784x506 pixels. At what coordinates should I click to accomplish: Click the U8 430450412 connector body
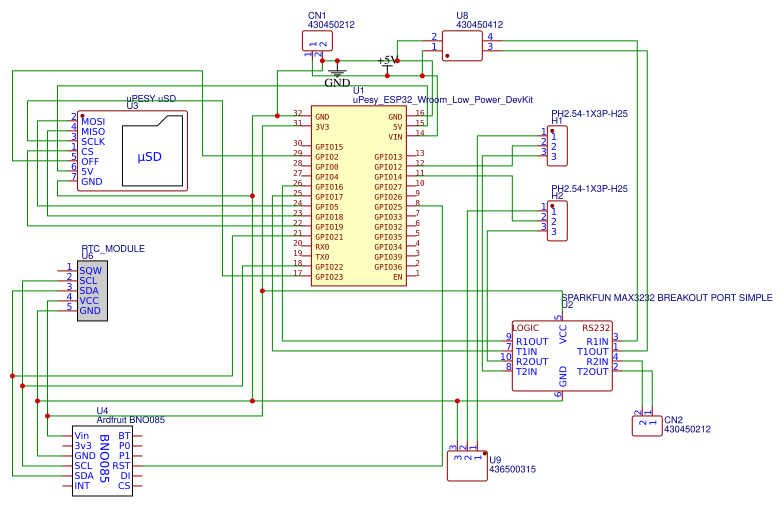pyautogui.click(x=462, y=46)
